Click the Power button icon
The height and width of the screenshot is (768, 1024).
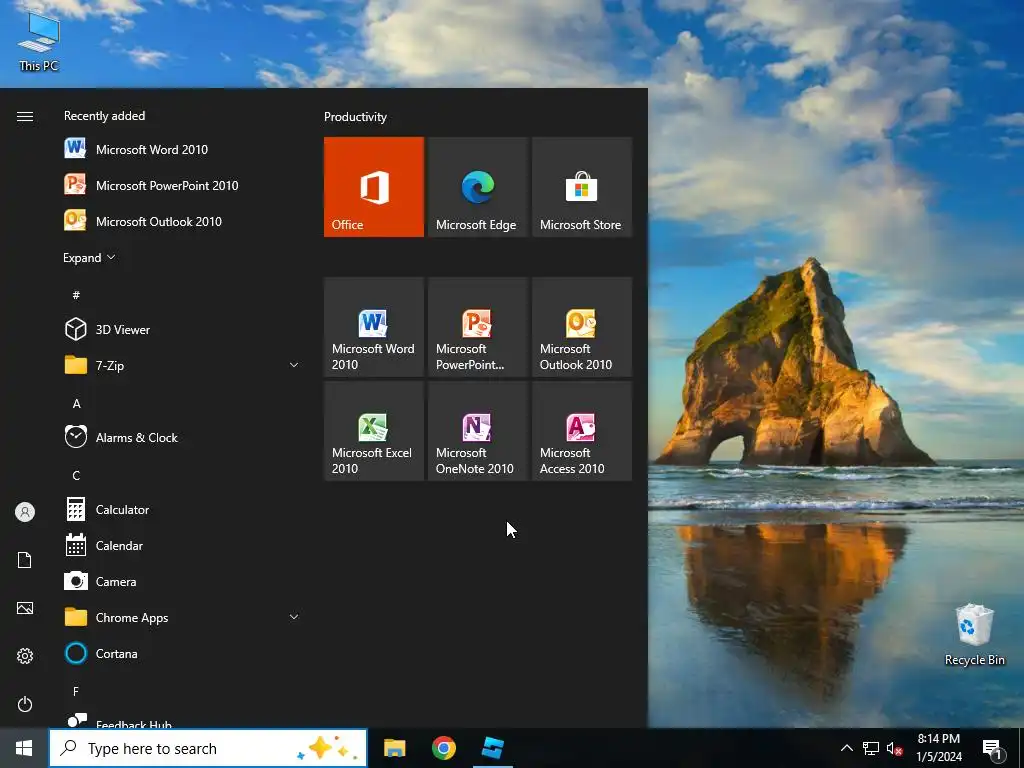pyautogui.click(x=25, y=704)
